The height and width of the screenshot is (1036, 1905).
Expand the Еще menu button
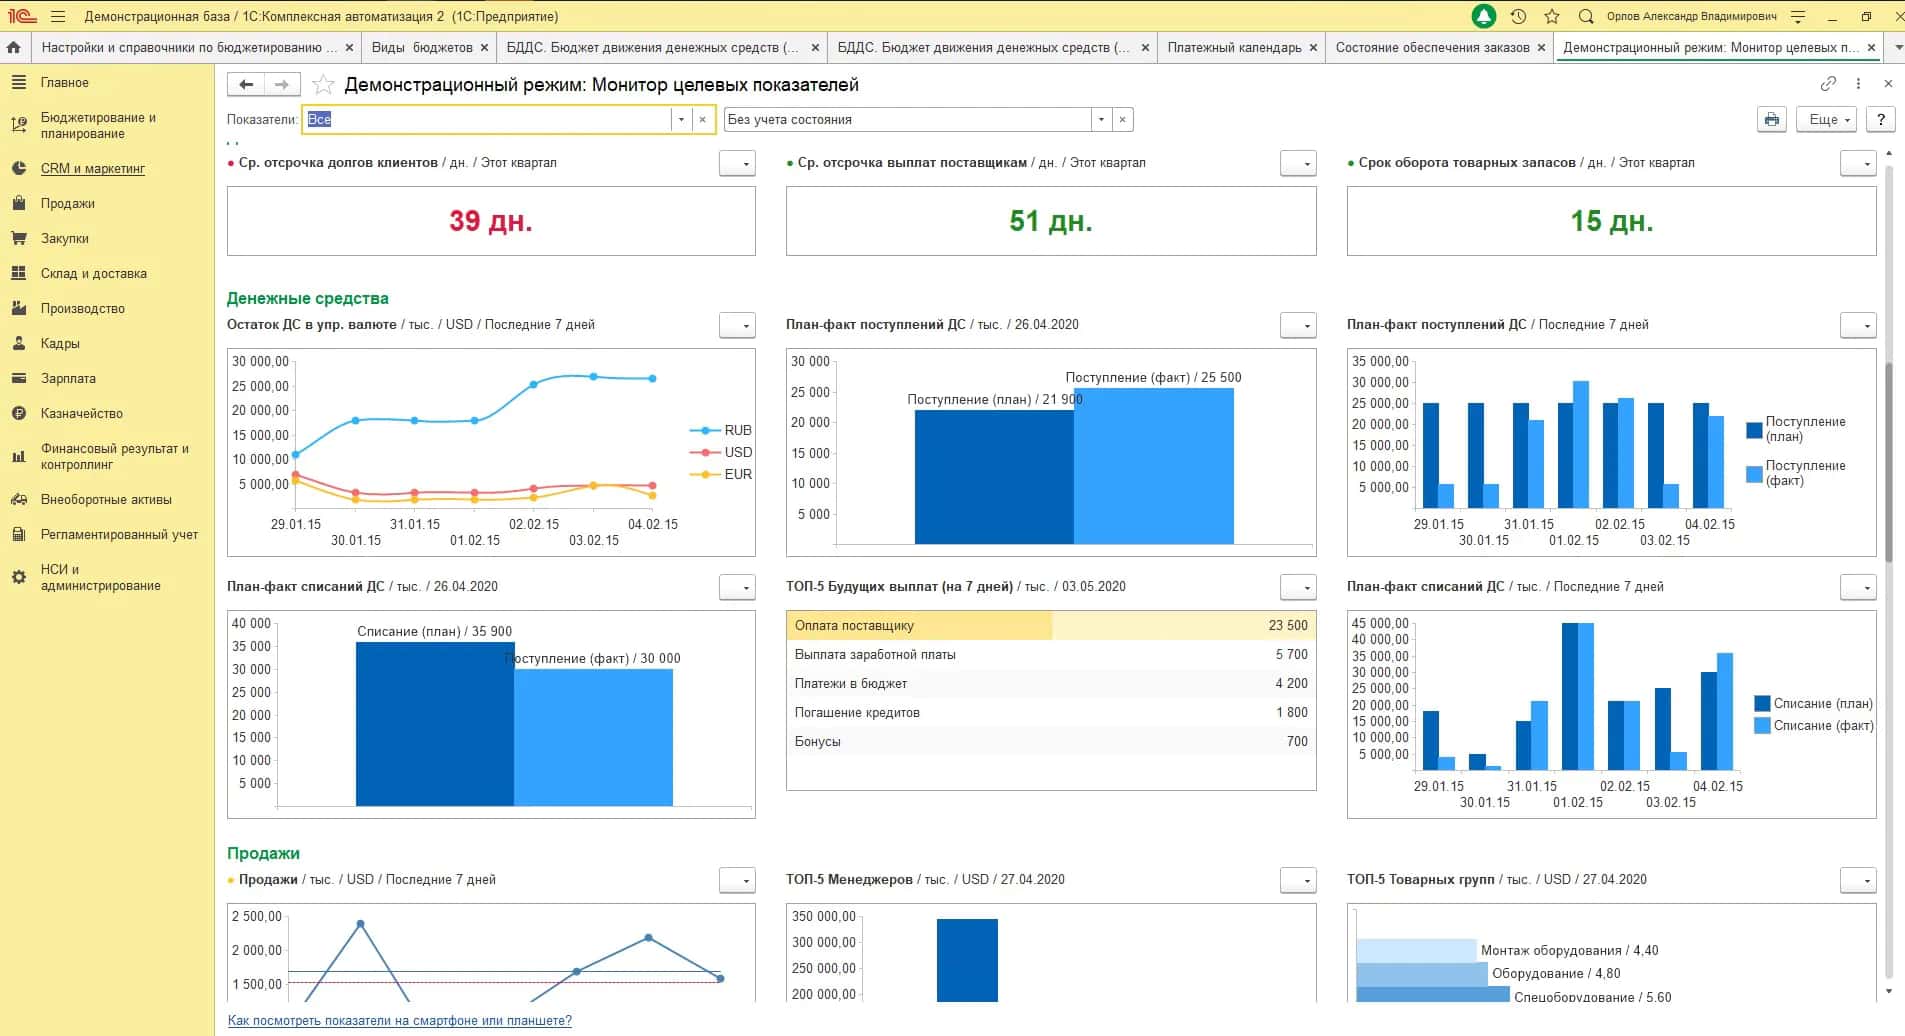point(1826,119)
